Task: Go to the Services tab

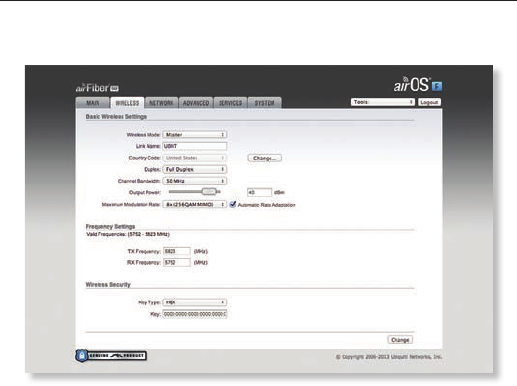Action: tap(230, 103)
